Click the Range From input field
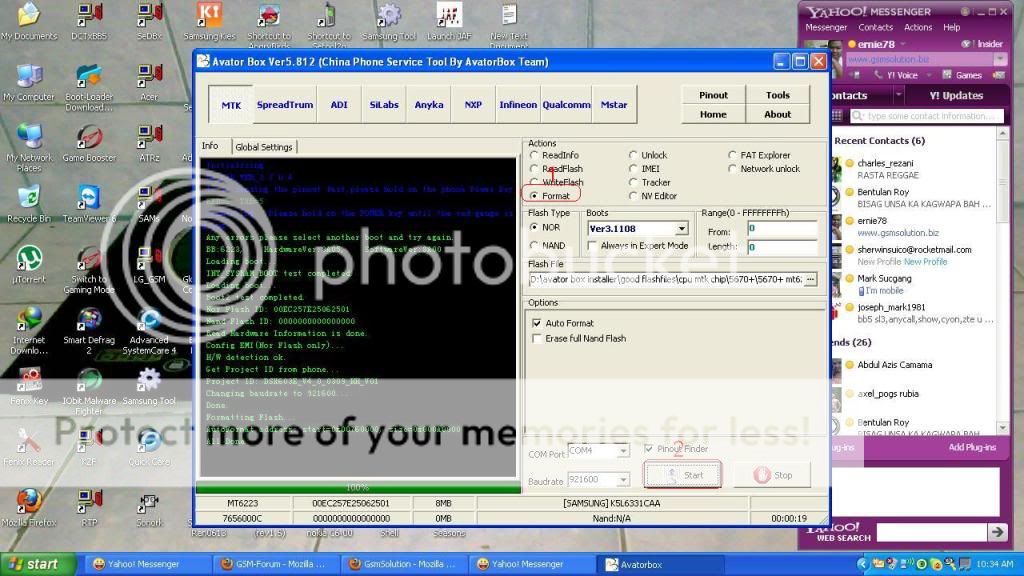Image resolution: width=1024 pixels, height=576 pixels. 781,230
